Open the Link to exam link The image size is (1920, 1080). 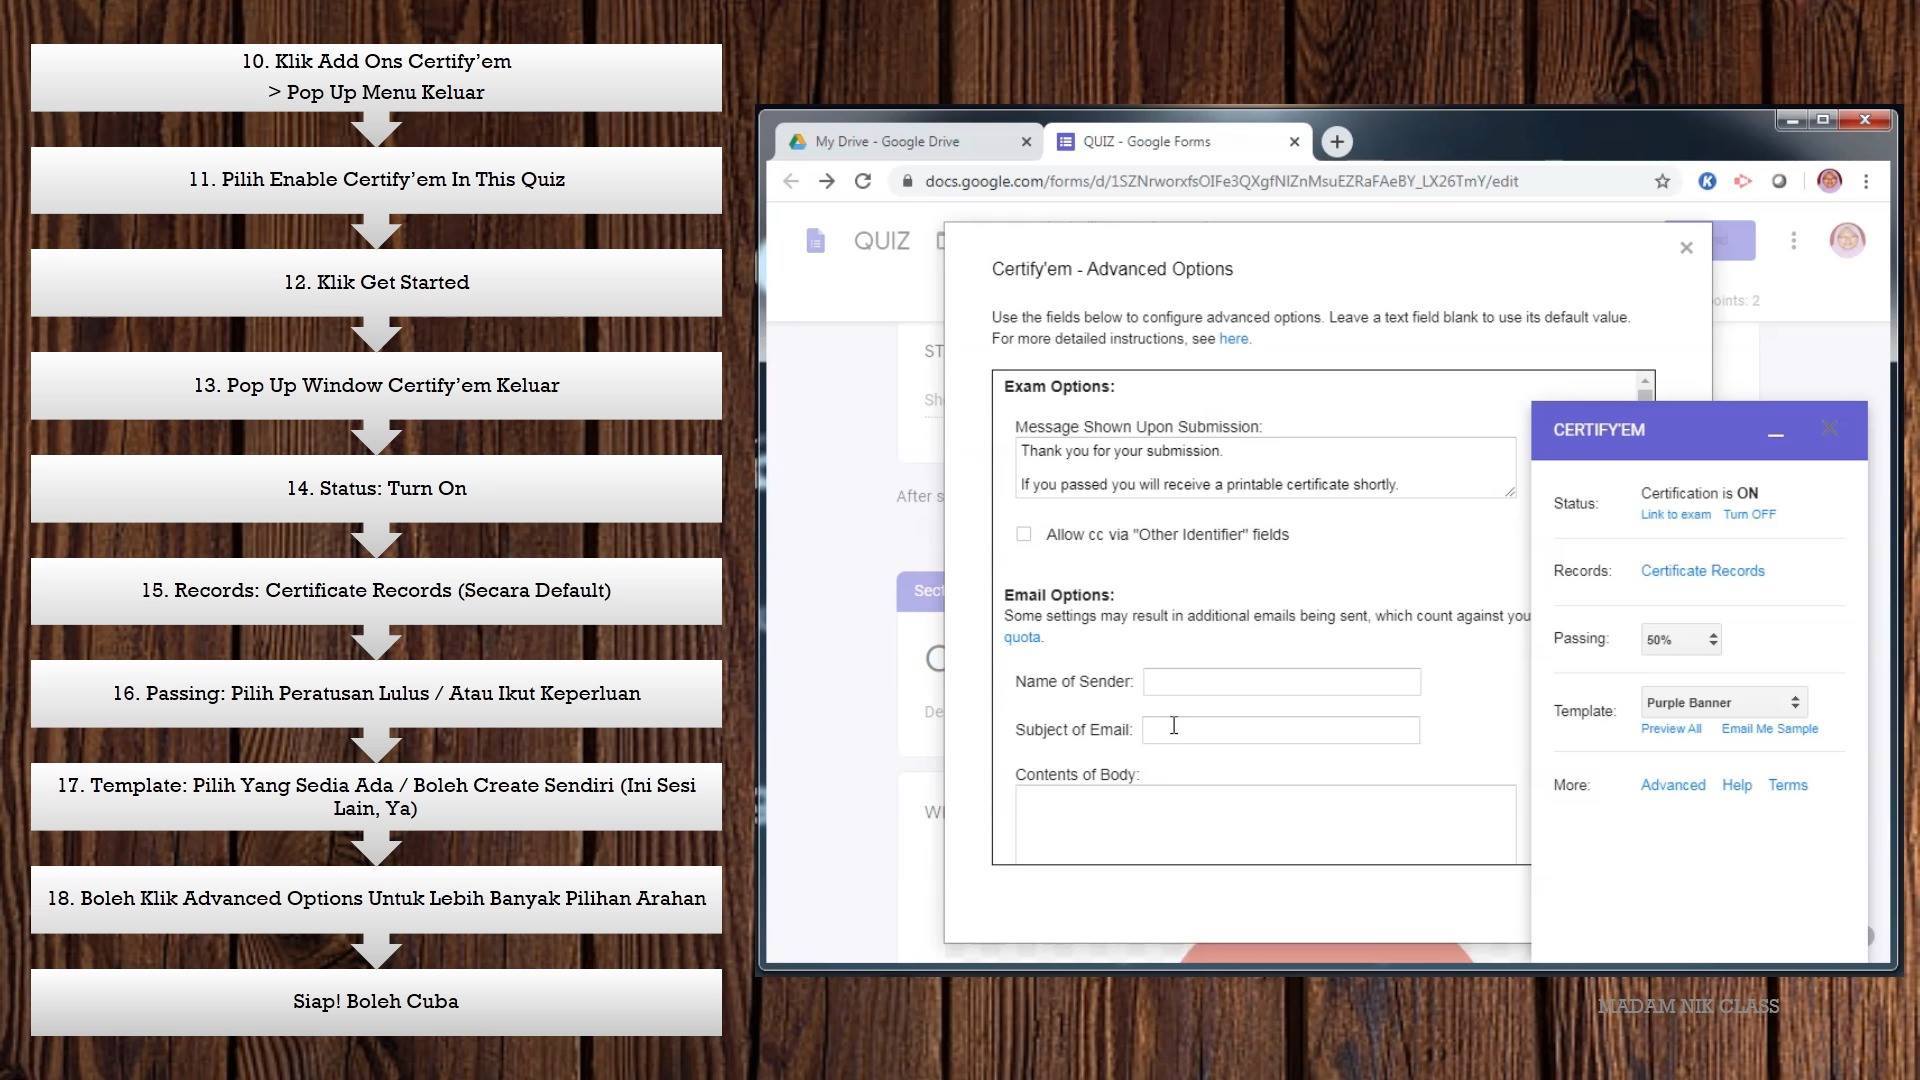[x=1675, y=515]
